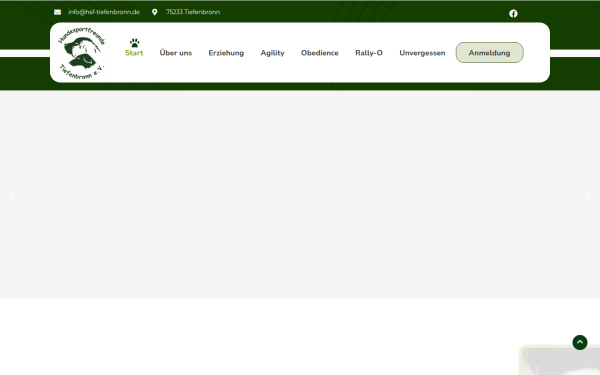Screen dimensions: 600x375
Task: Open the Hundesportfreunde Tiefenbronn logo
Action: (x=82, y=53)
